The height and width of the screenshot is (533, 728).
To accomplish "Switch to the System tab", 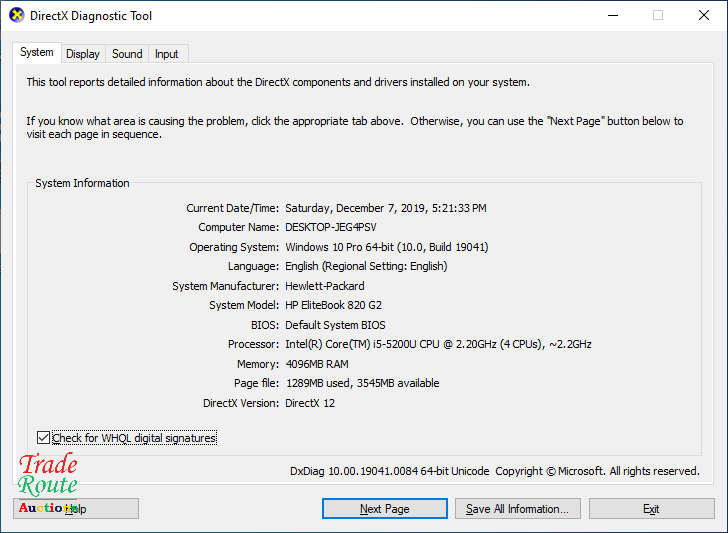I will (37, 53).
